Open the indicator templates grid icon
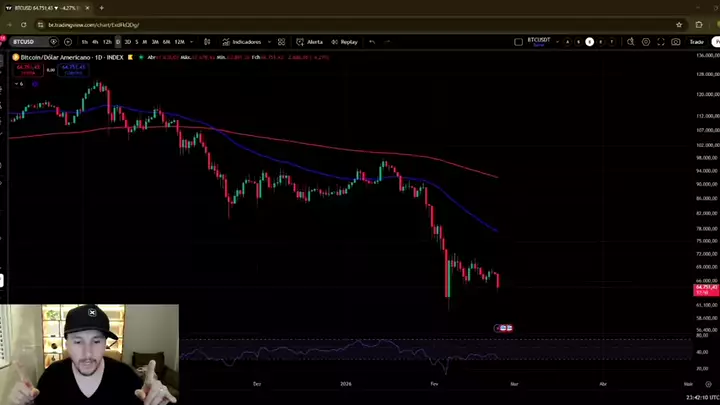The image size is (720, 405). 281,42
